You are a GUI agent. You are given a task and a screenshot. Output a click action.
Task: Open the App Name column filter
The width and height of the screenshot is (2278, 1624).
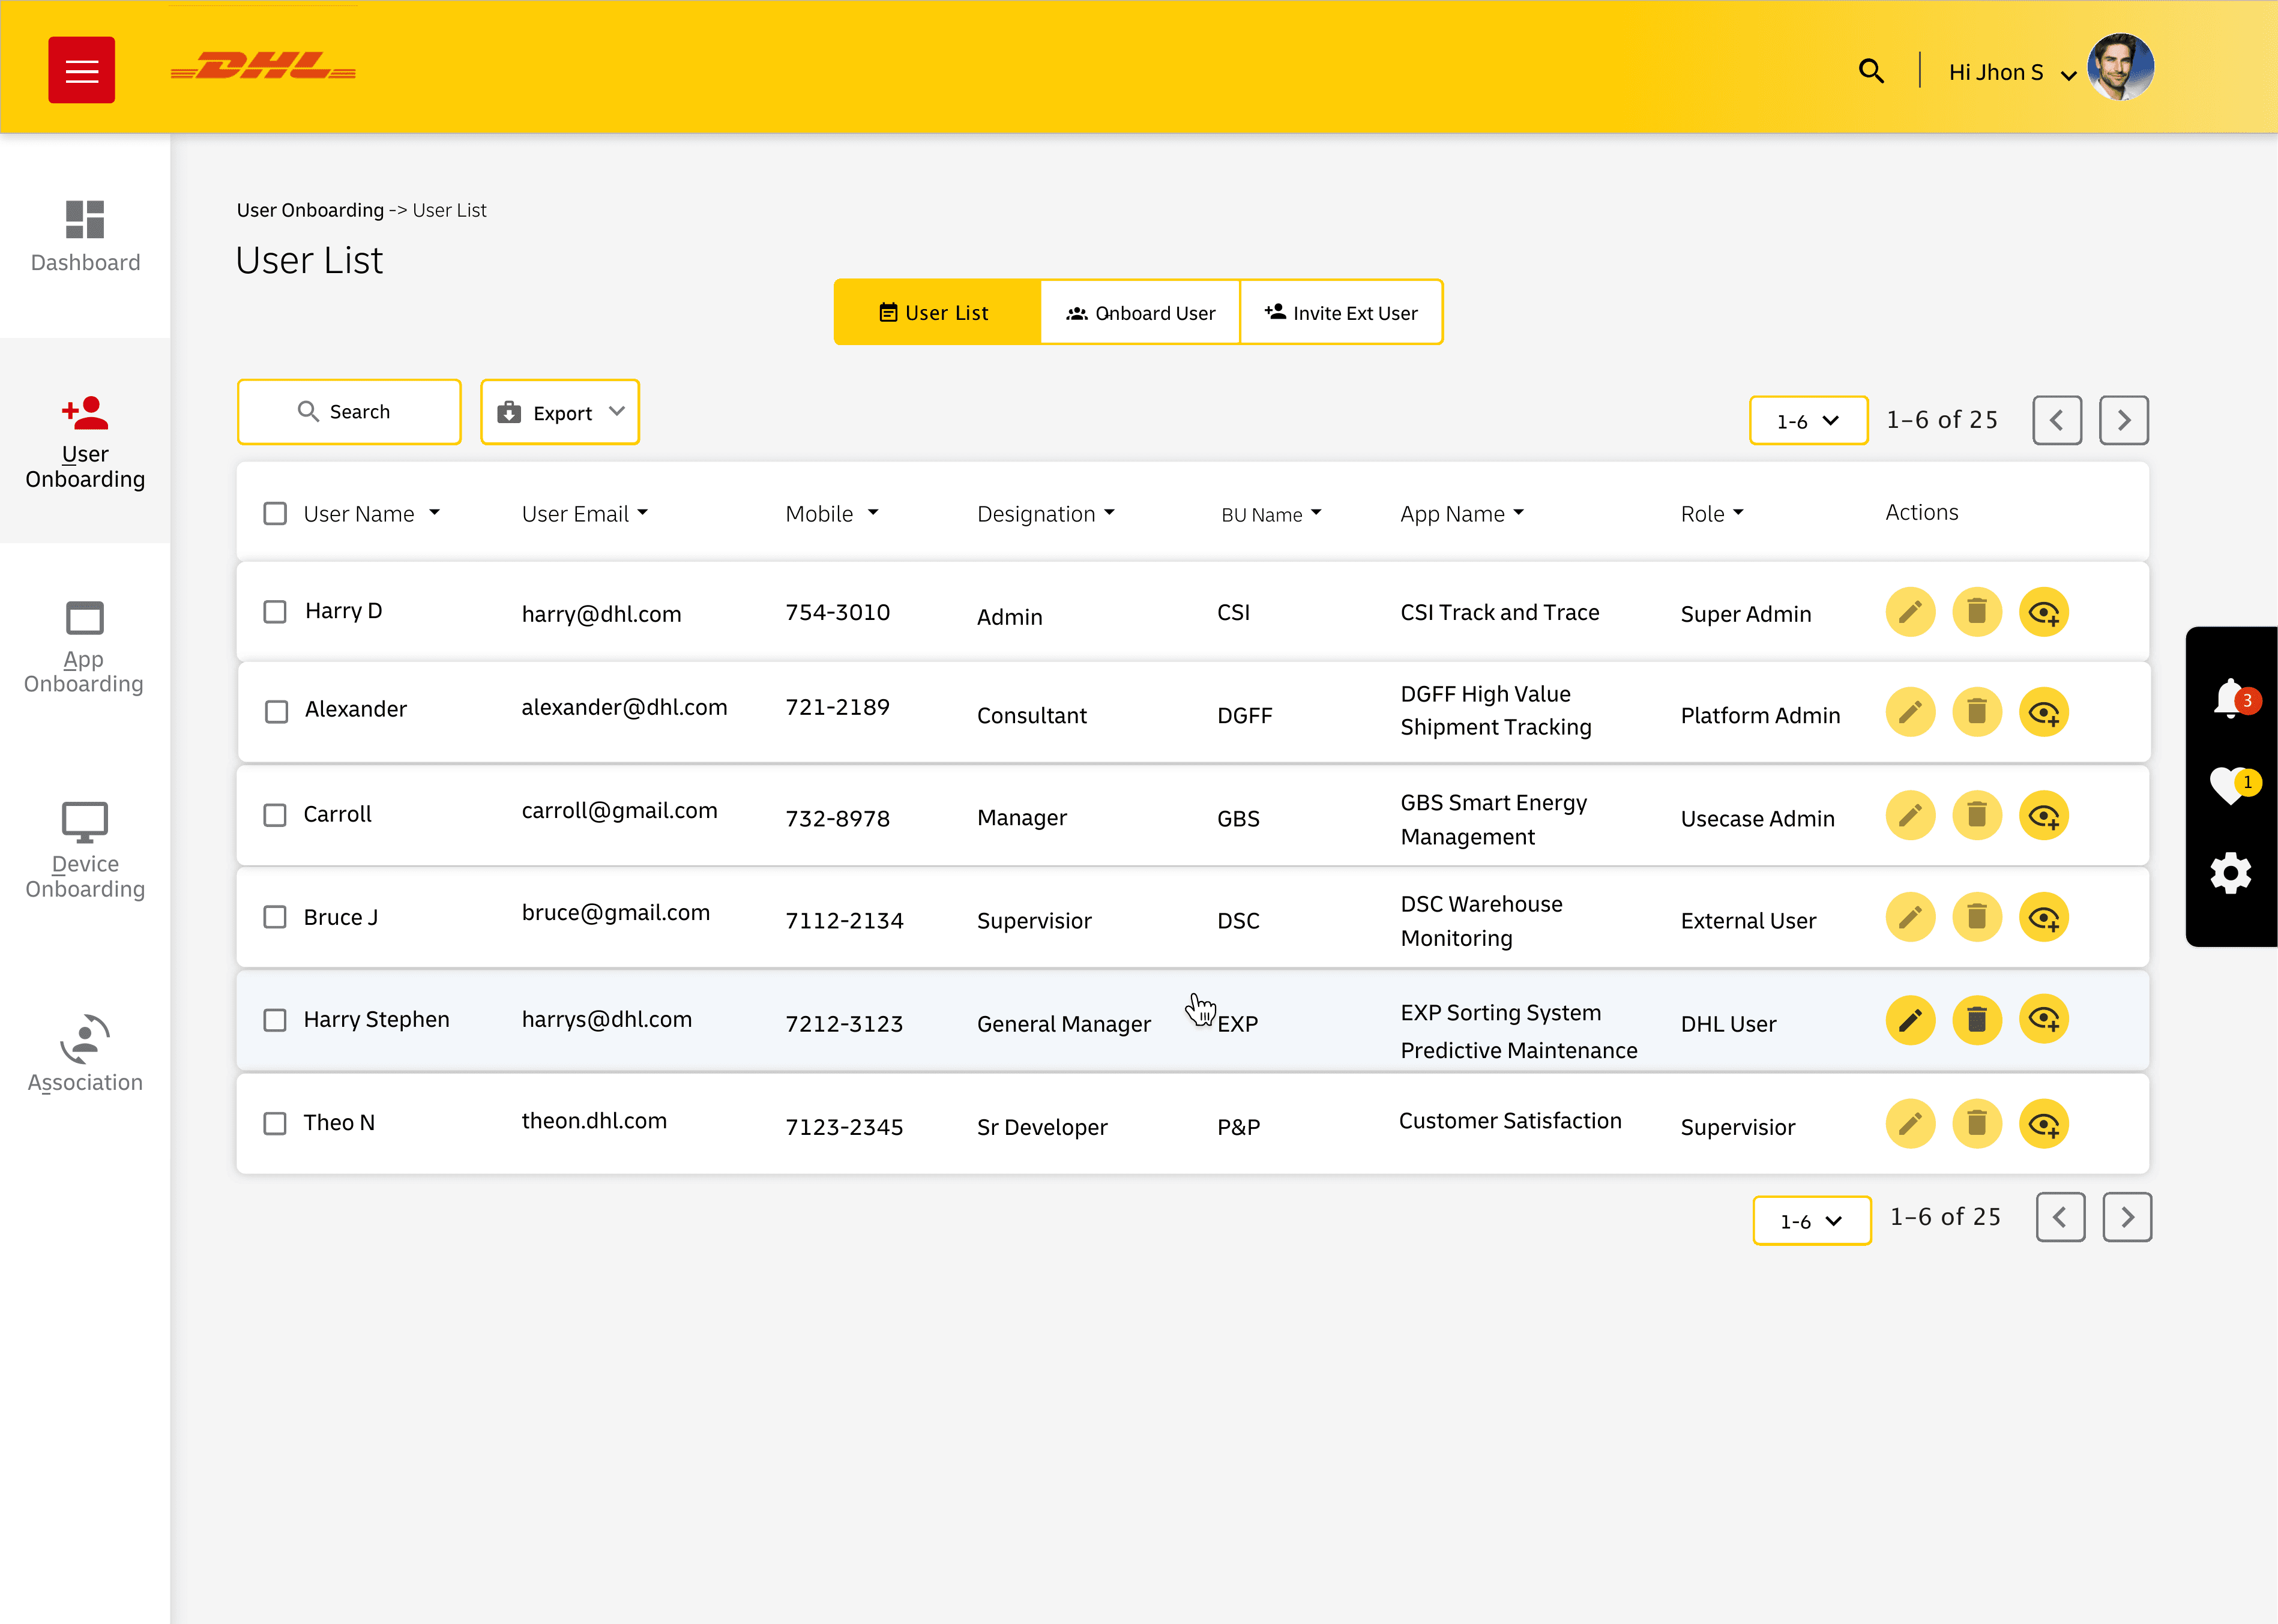[1518, 512]
